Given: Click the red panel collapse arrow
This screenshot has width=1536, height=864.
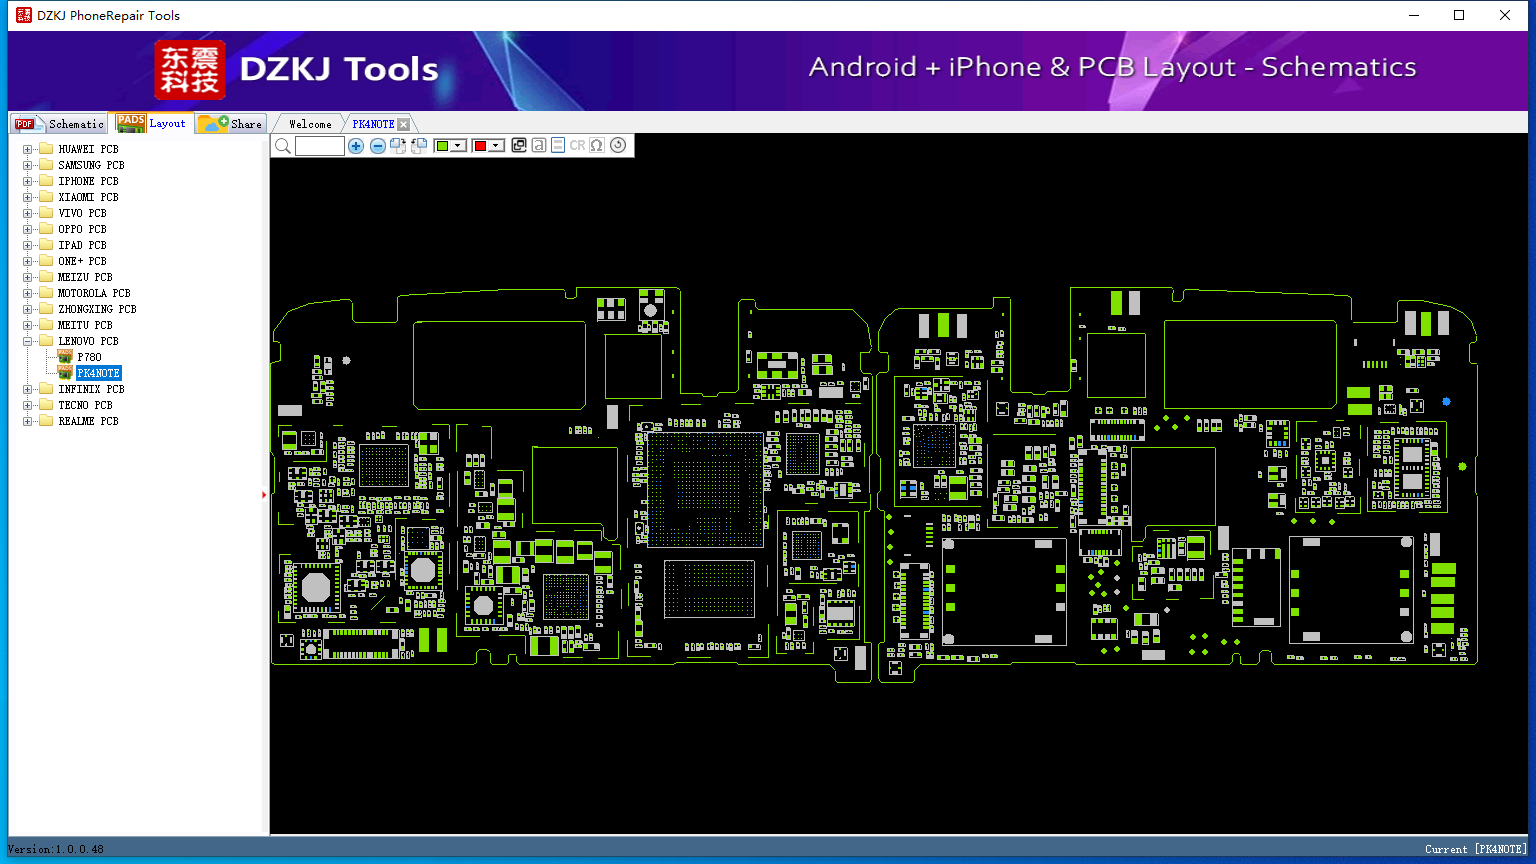Looking at the screenshot, I should coord(264,494).
